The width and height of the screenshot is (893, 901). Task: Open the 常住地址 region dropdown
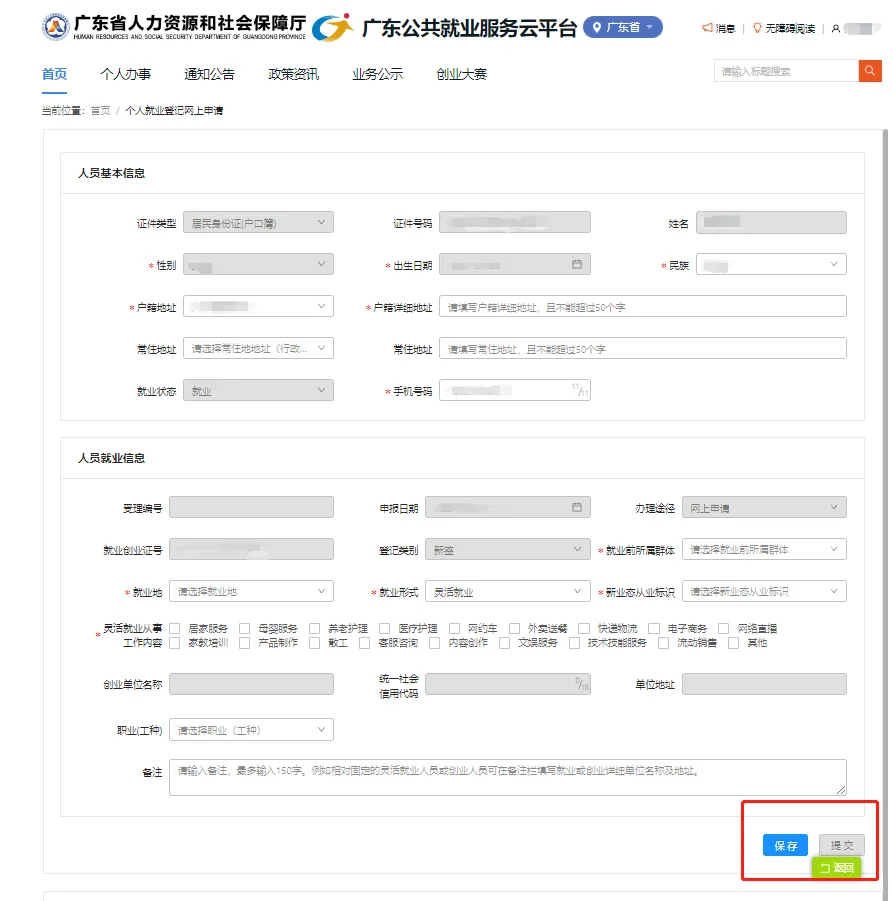pos(258,348)
